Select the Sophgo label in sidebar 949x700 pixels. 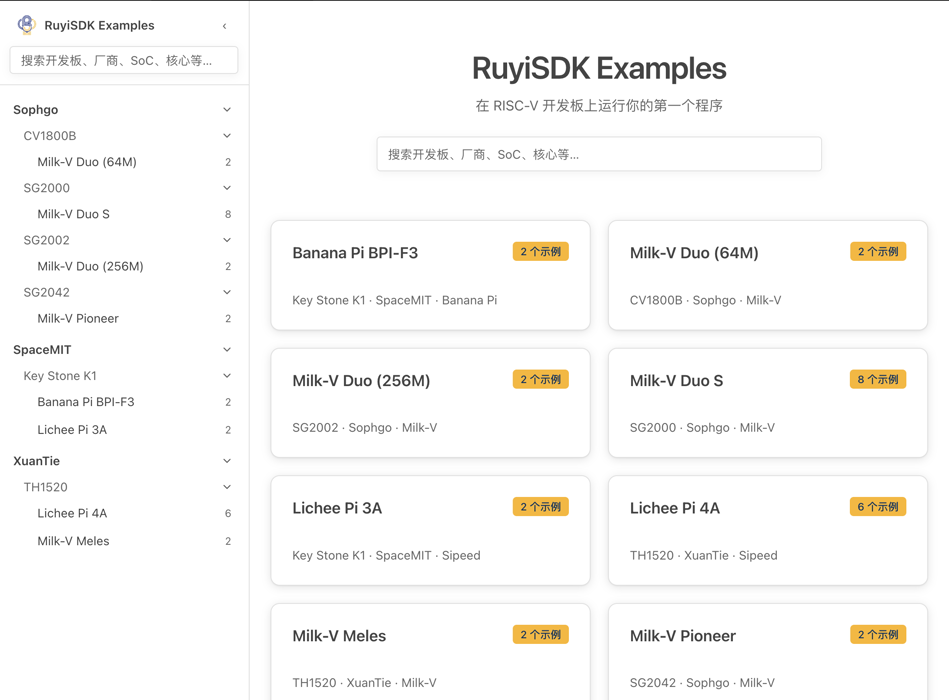(x=36, y=110)
